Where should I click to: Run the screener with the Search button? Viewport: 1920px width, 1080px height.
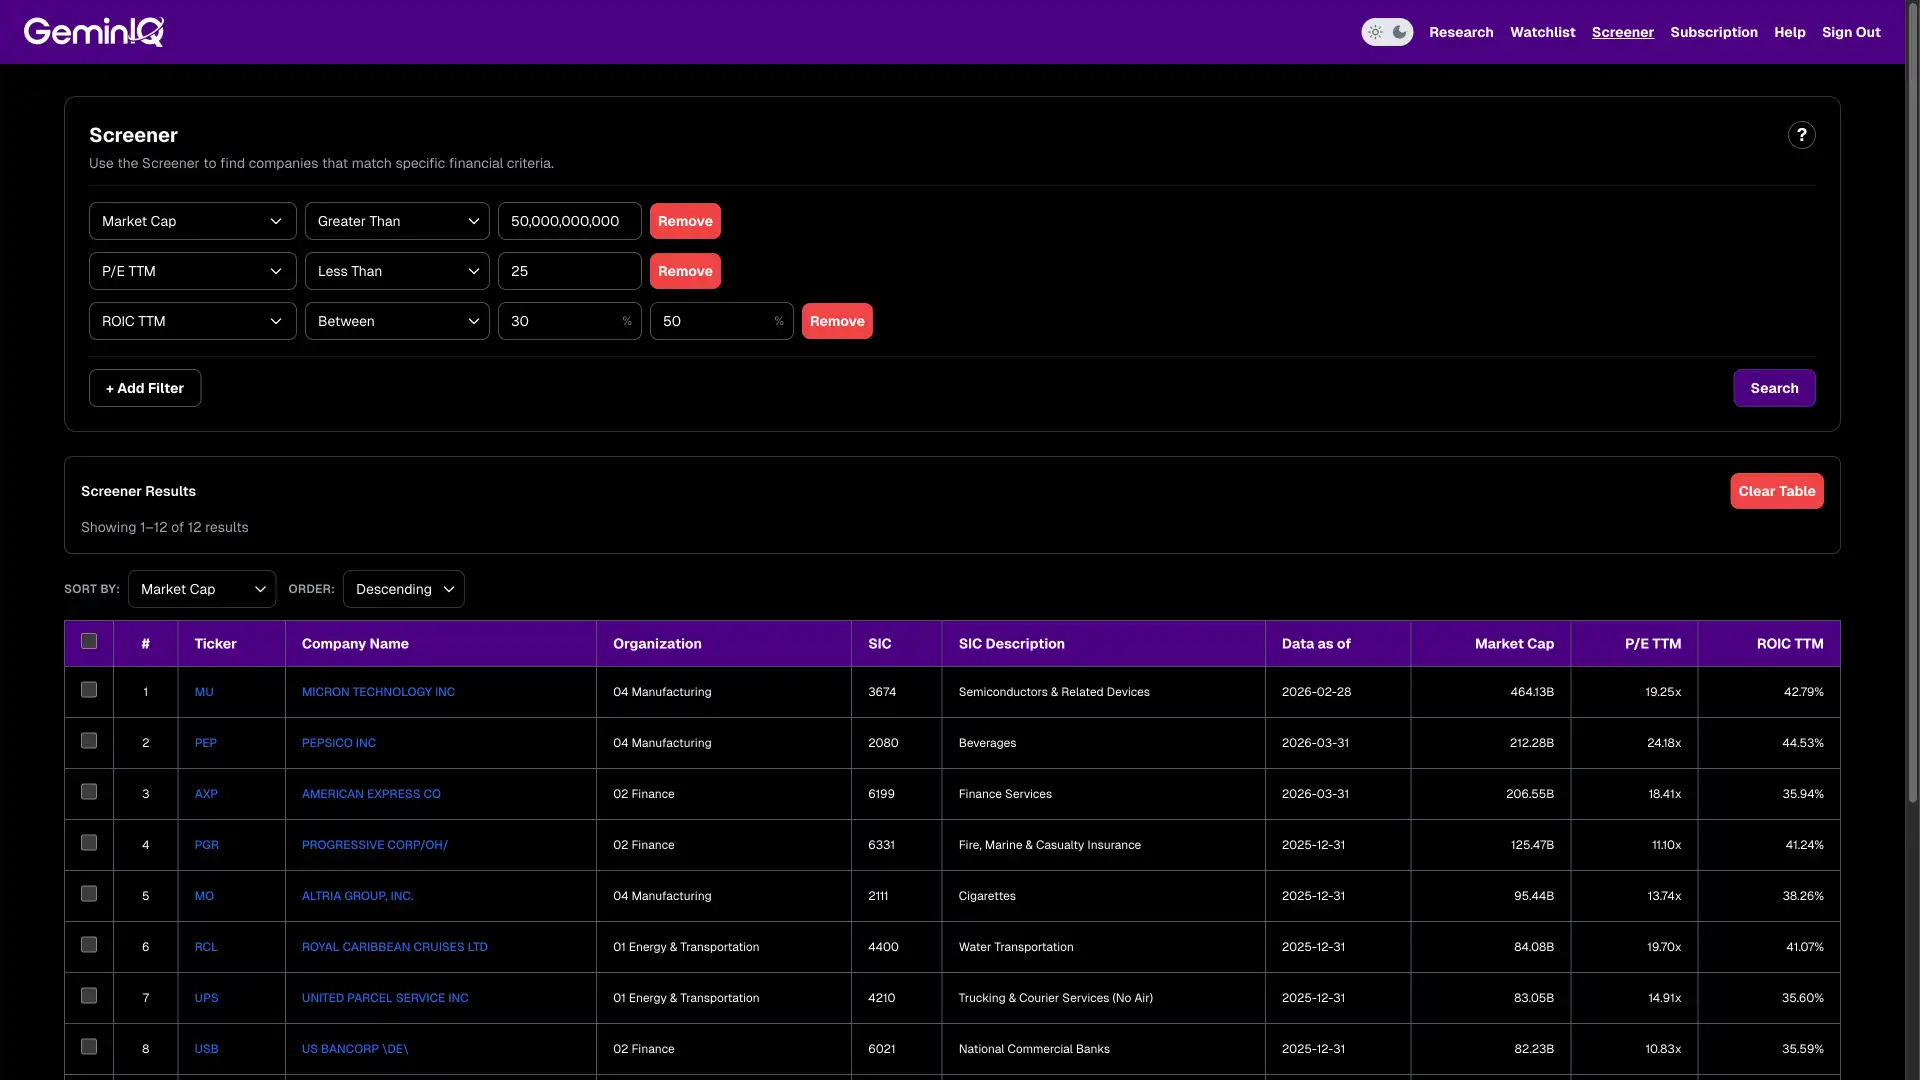[x=1774, y=388]
